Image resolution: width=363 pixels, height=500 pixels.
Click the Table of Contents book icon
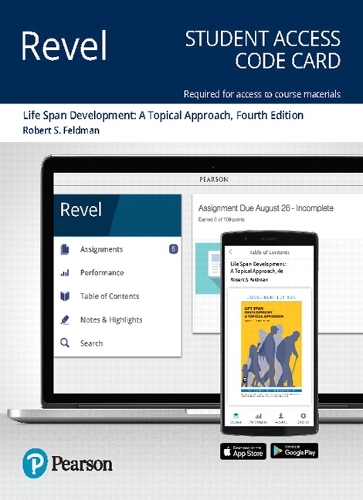[x=65, y=296]
